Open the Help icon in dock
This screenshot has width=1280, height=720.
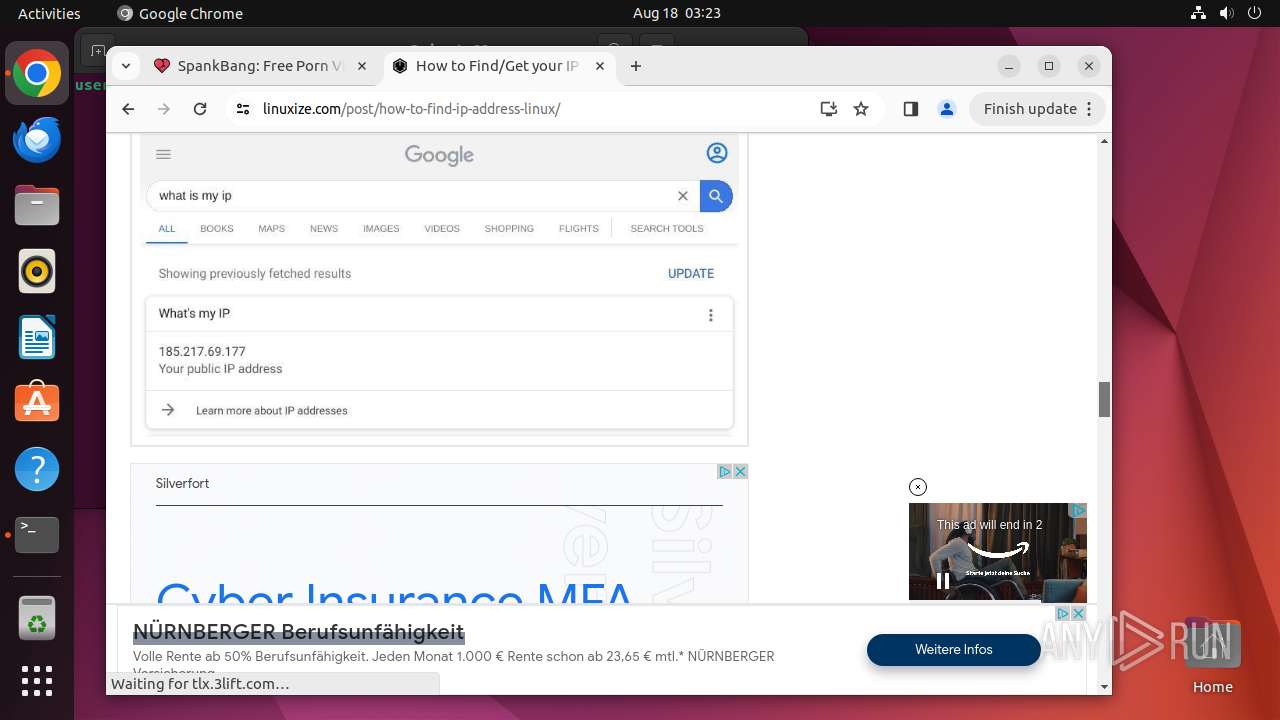tap(37, 469)
